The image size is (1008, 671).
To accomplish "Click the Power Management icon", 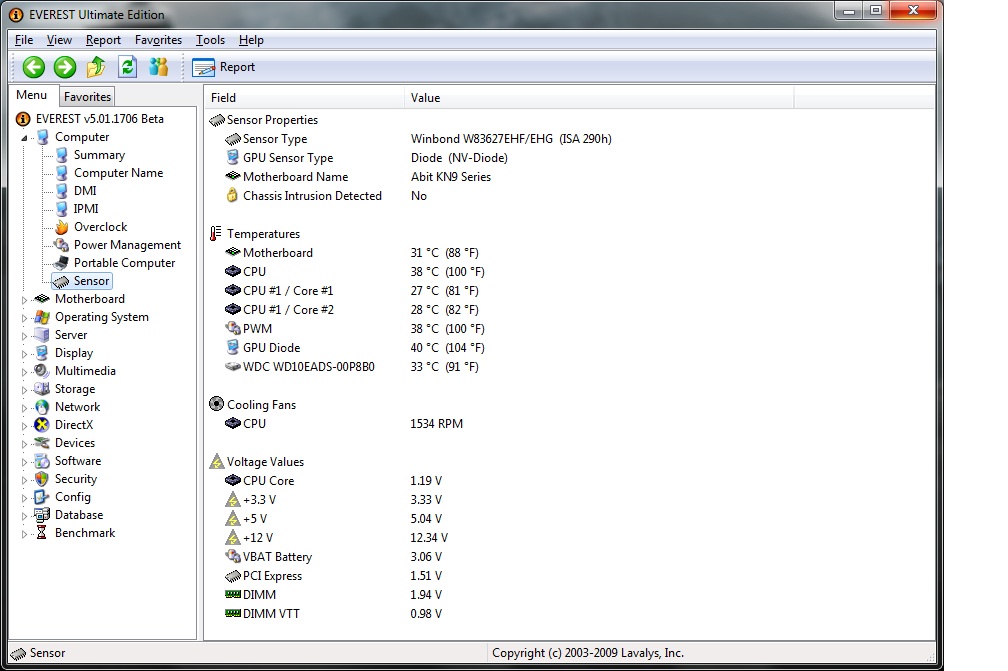I will pyautogui.click(x=62, y=245).
